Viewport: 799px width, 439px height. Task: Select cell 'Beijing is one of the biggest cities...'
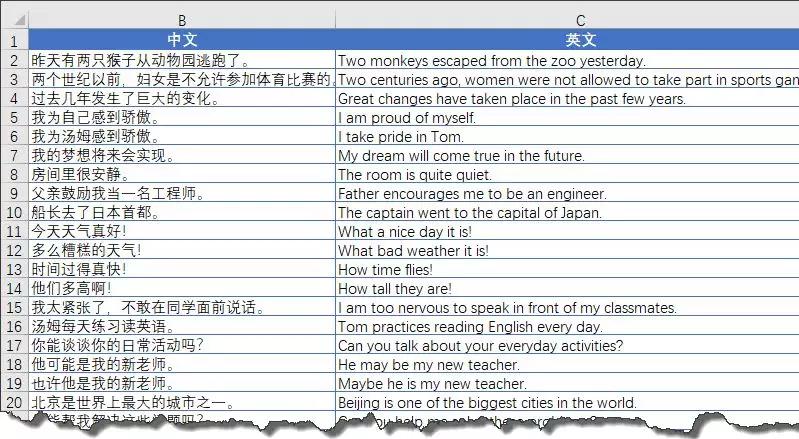(567, 402)
